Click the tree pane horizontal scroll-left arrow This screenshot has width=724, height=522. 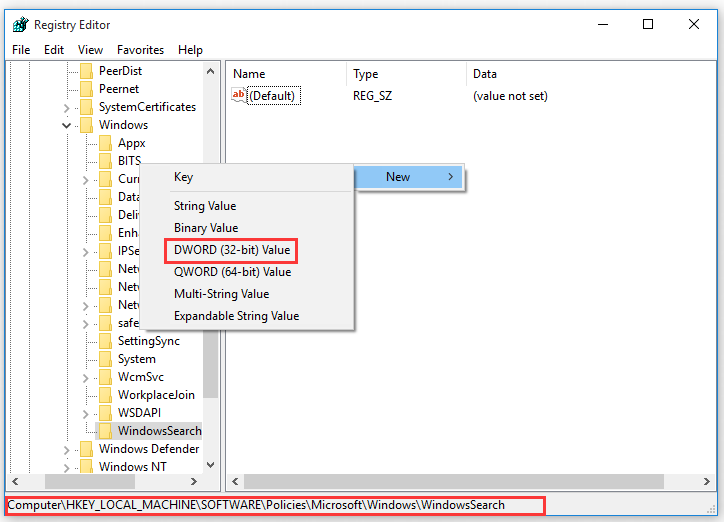(x=15, y=481)
